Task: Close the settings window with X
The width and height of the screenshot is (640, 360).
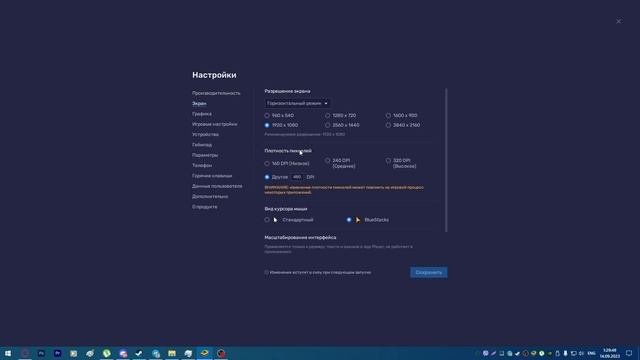Action: (618, 21)
